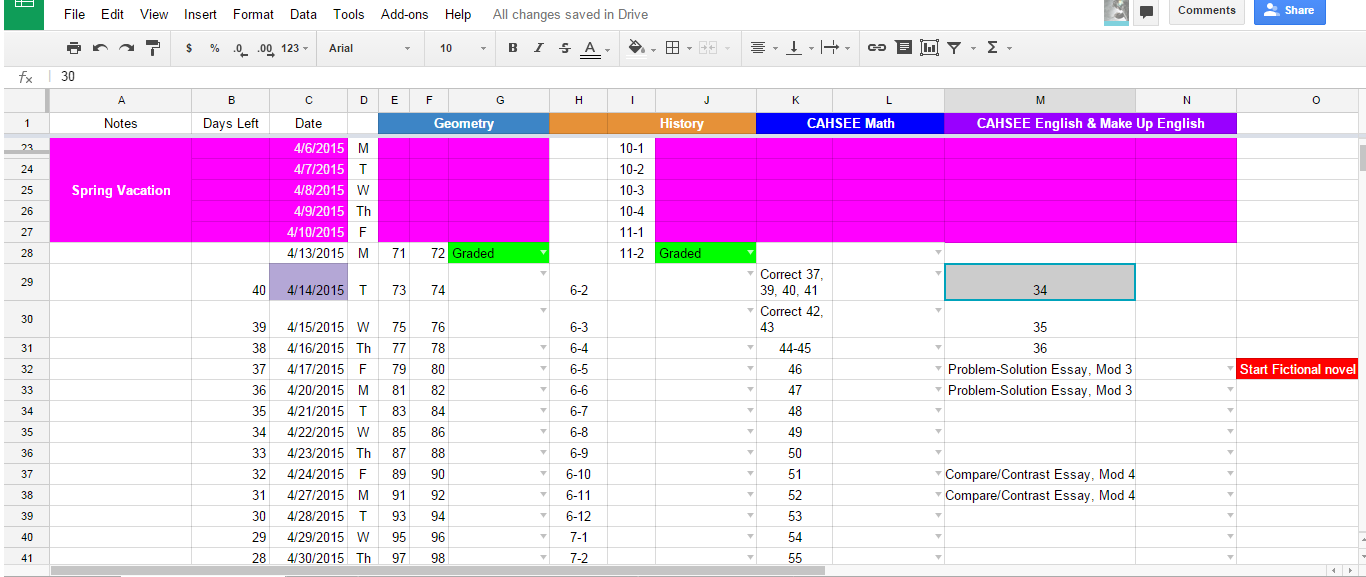
Task: Open the Graded cell dropdown in Geometry column
Action: click(541, 253)
